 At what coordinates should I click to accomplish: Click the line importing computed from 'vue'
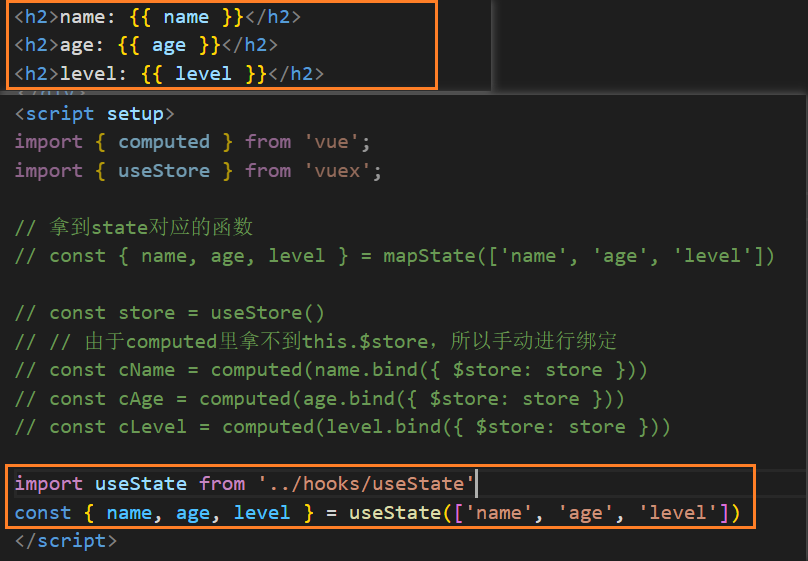tap(192, 142)
